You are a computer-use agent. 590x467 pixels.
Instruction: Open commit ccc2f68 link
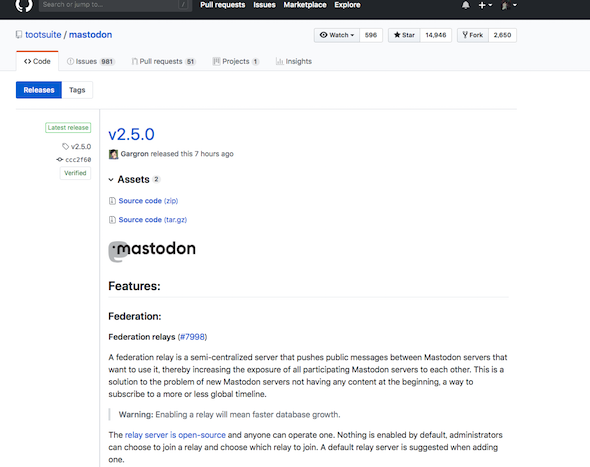(78, 160)
